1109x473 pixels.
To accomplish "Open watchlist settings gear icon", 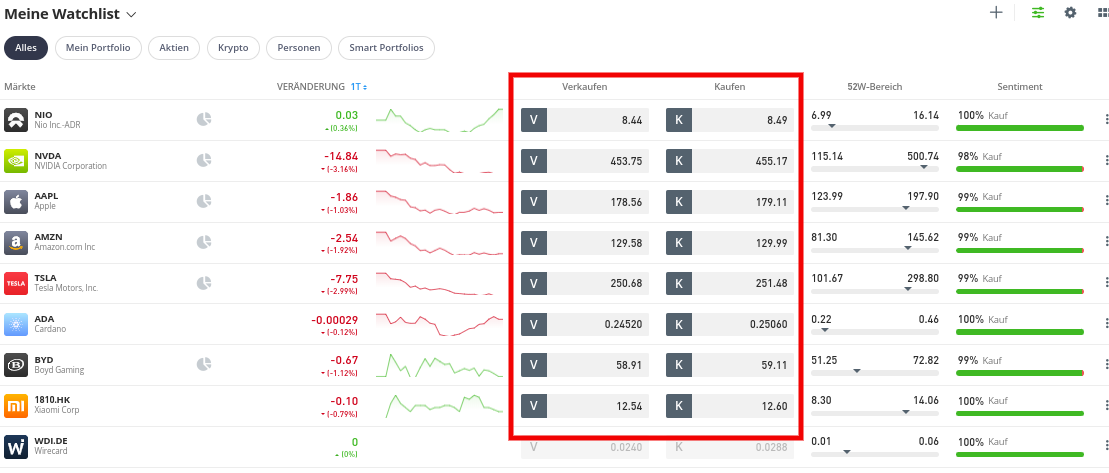I will [1070, 13].
